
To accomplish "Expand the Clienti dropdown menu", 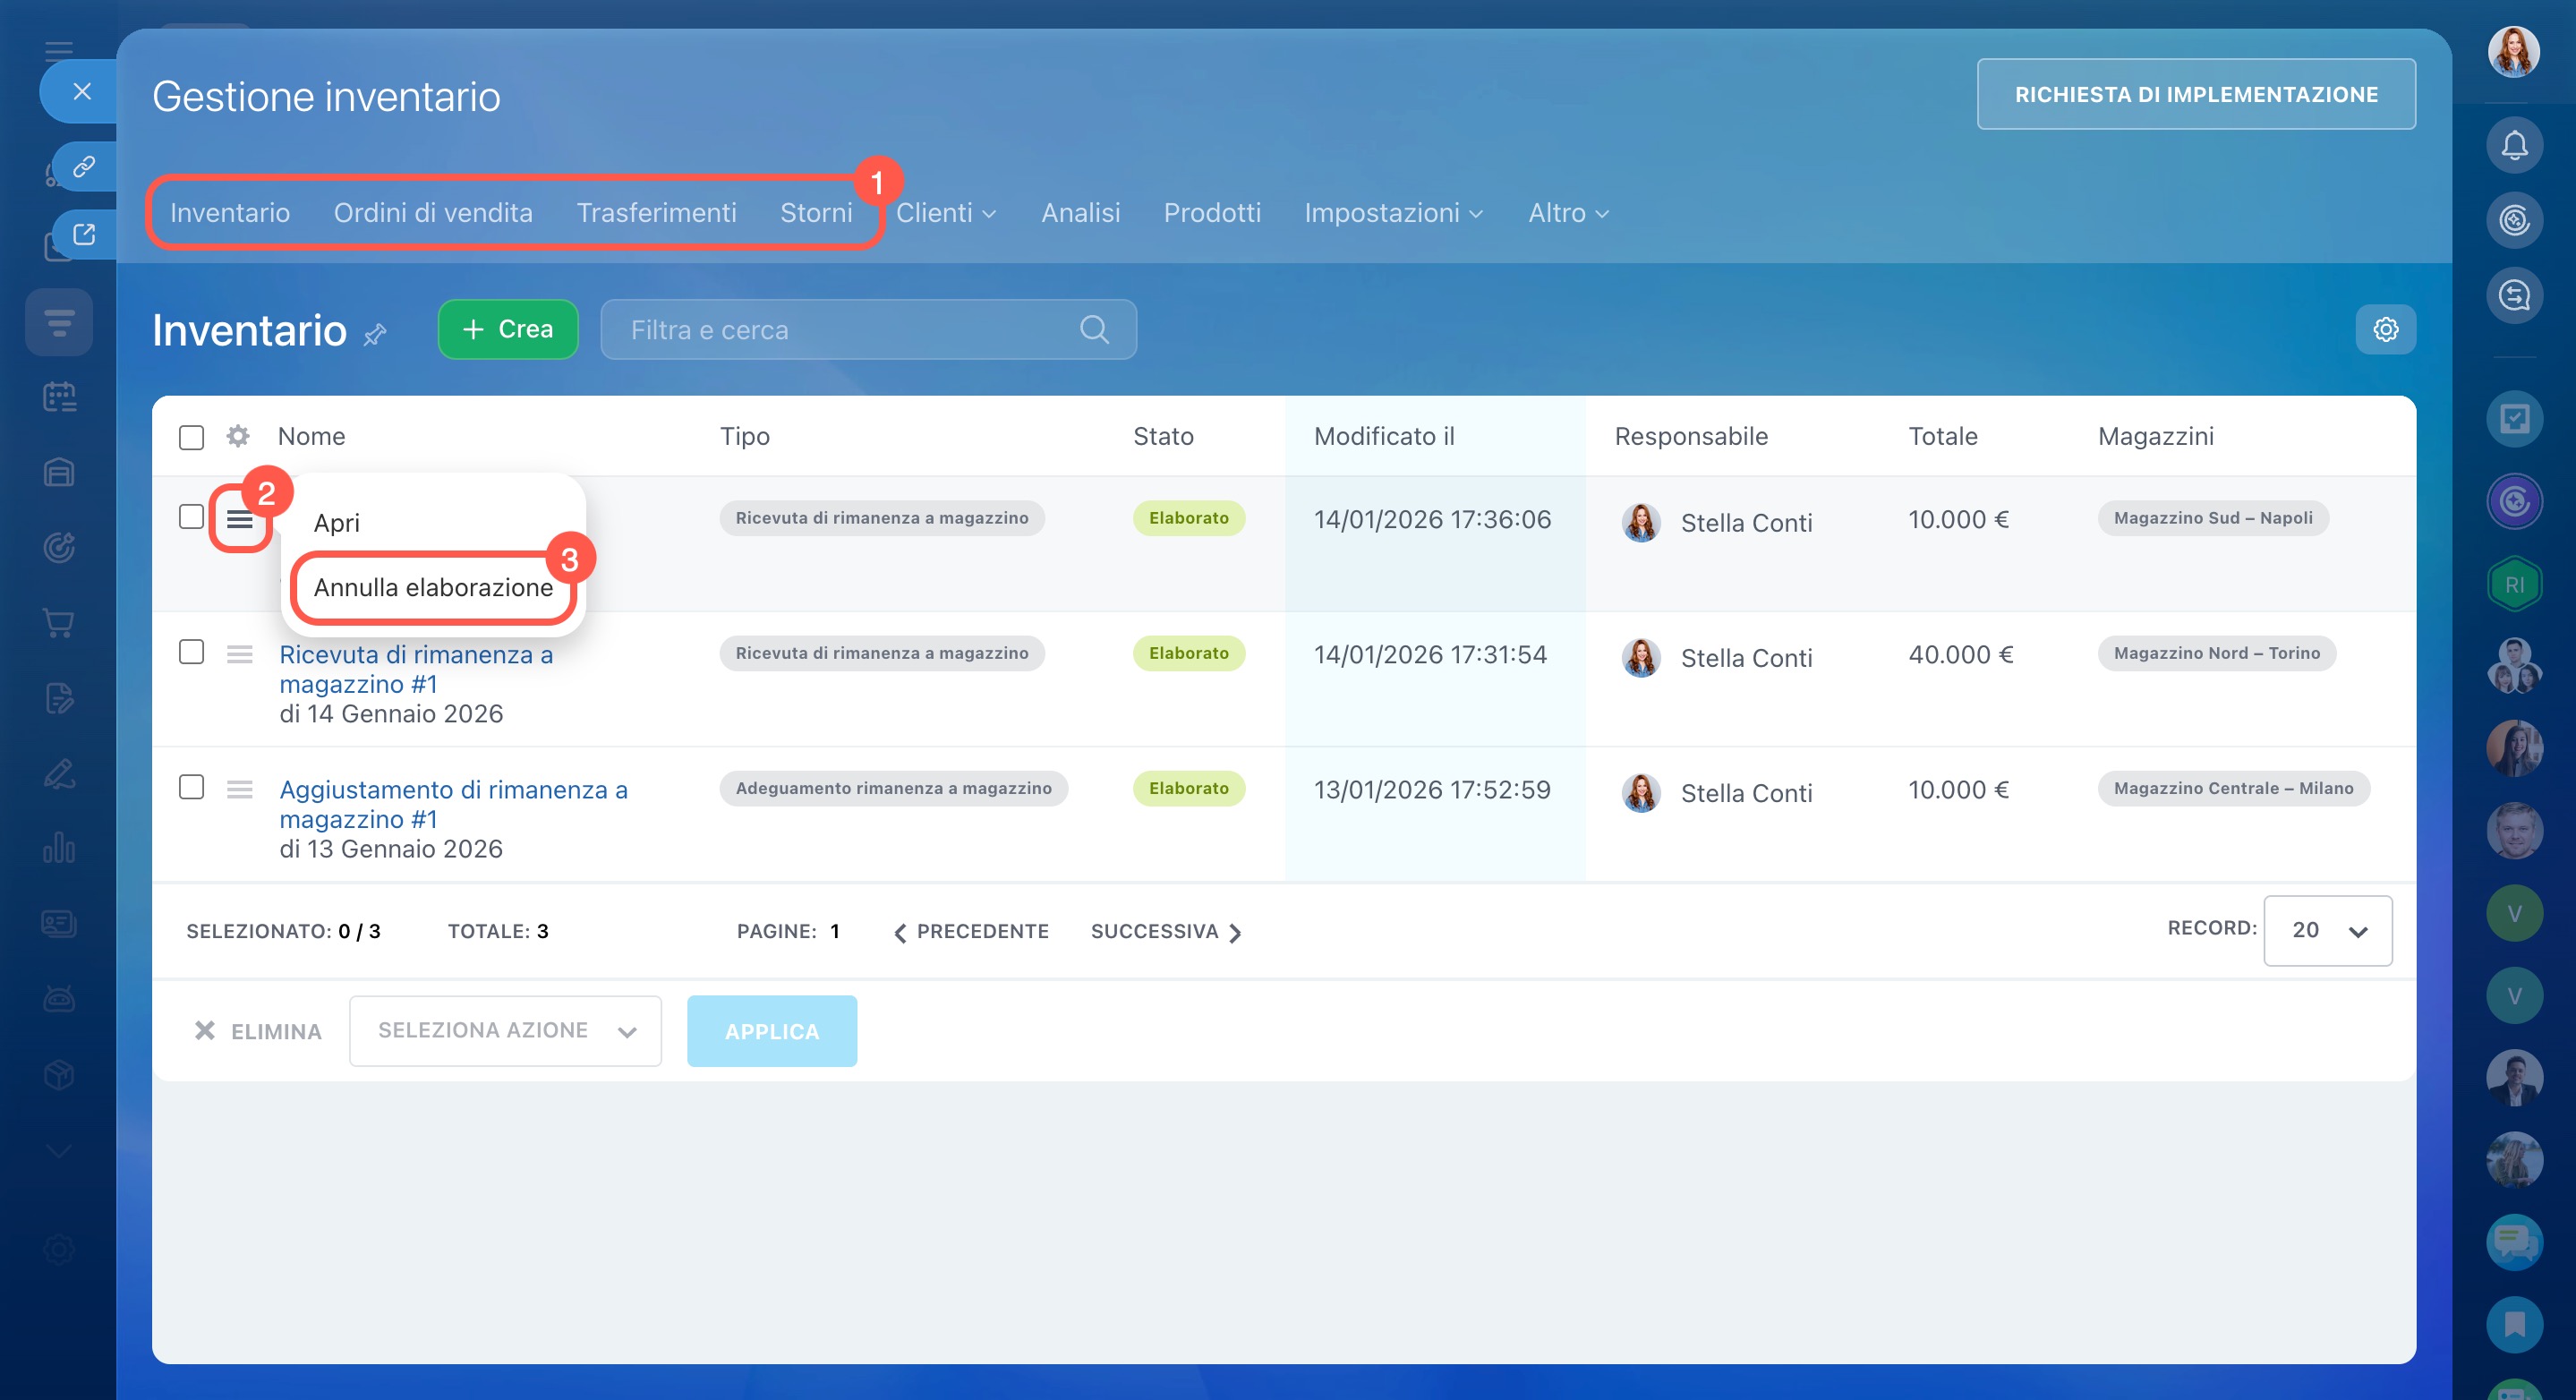I will [945, 213].
